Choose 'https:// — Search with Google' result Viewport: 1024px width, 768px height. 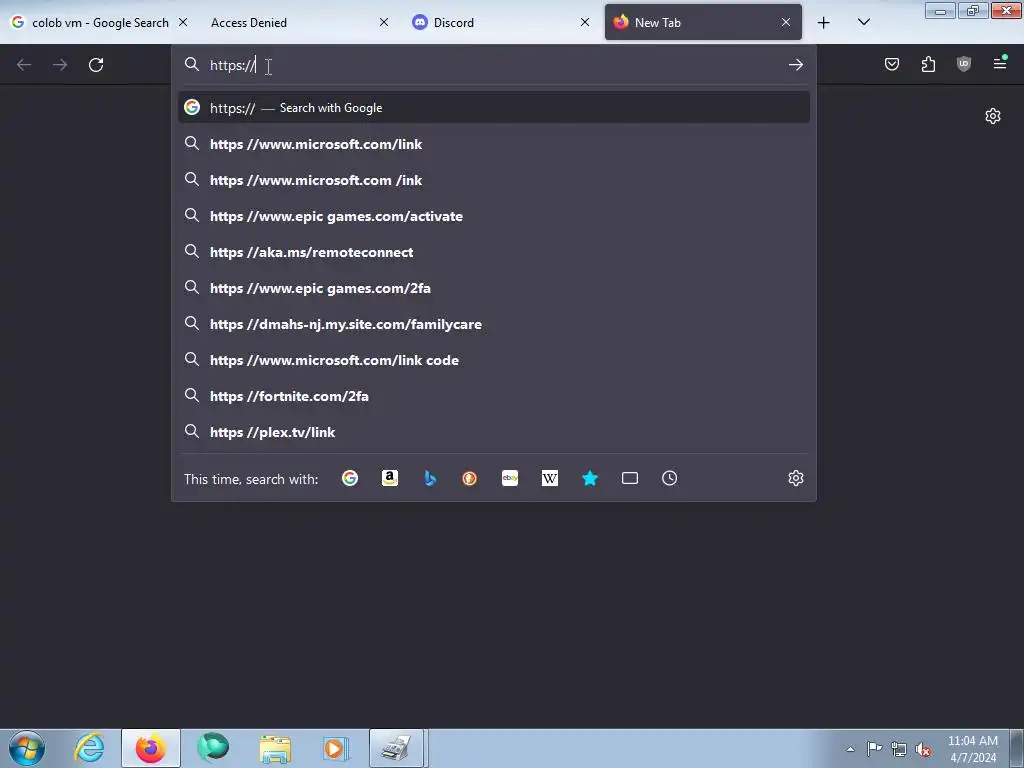click(x=494, y=108)
